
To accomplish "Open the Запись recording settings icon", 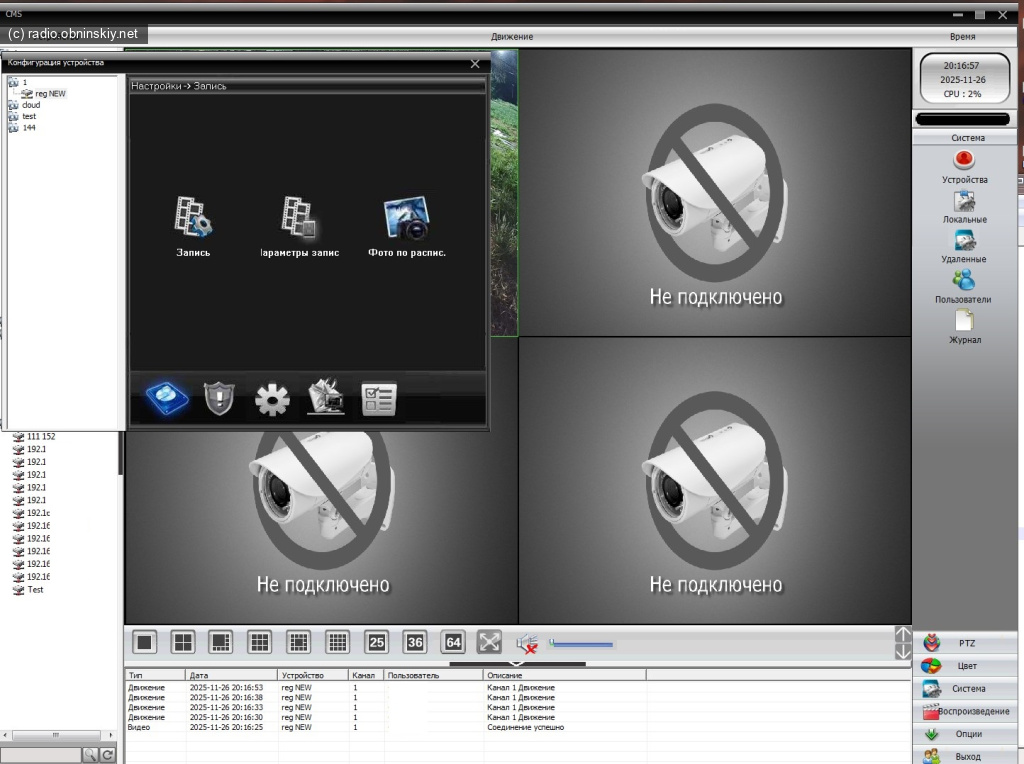I will [193, 218].
